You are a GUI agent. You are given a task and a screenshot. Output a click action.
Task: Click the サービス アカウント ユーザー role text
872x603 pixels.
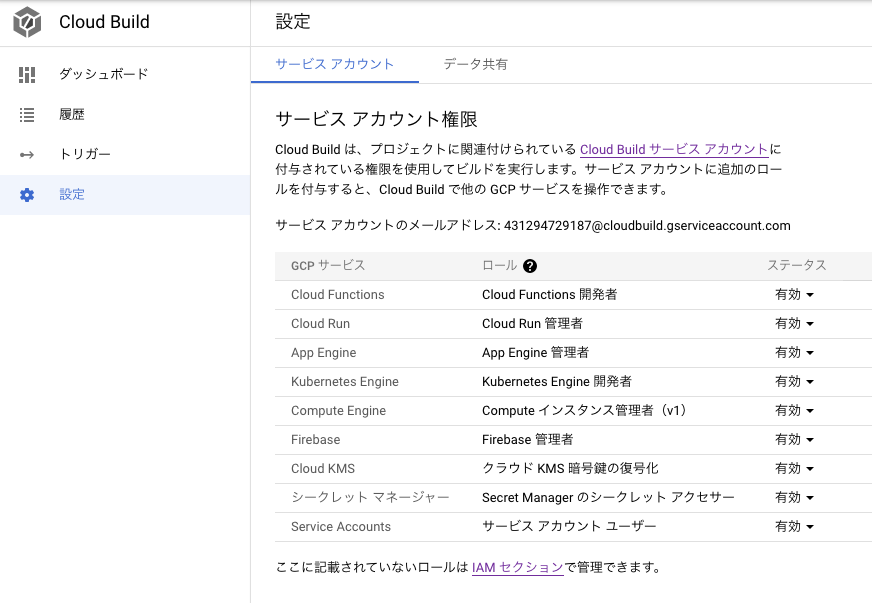click(569, 526)
